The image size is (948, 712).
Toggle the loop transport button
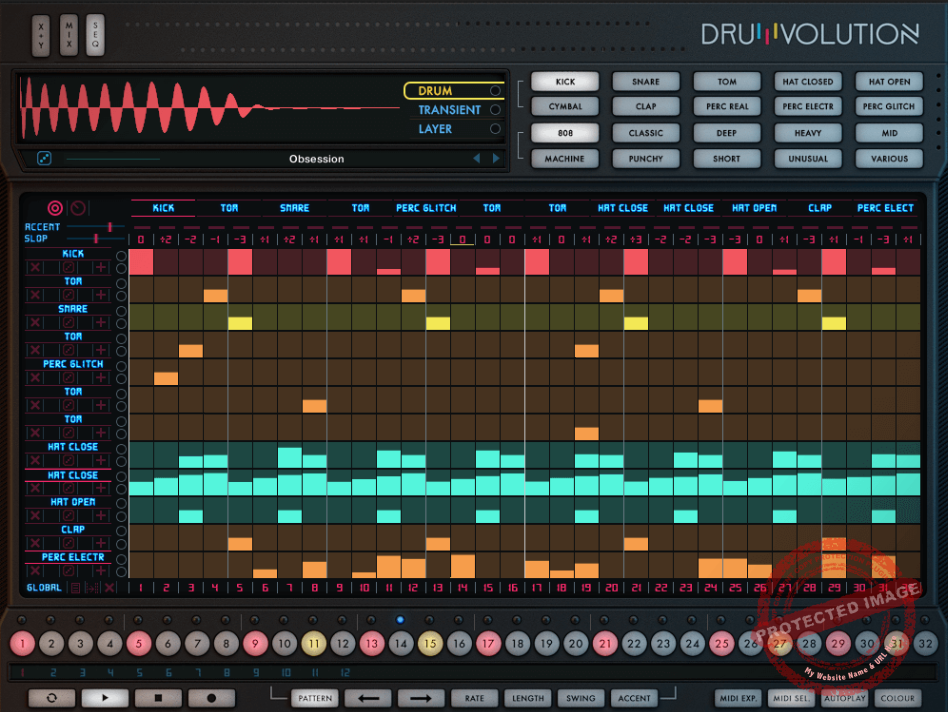coord(51,698)
